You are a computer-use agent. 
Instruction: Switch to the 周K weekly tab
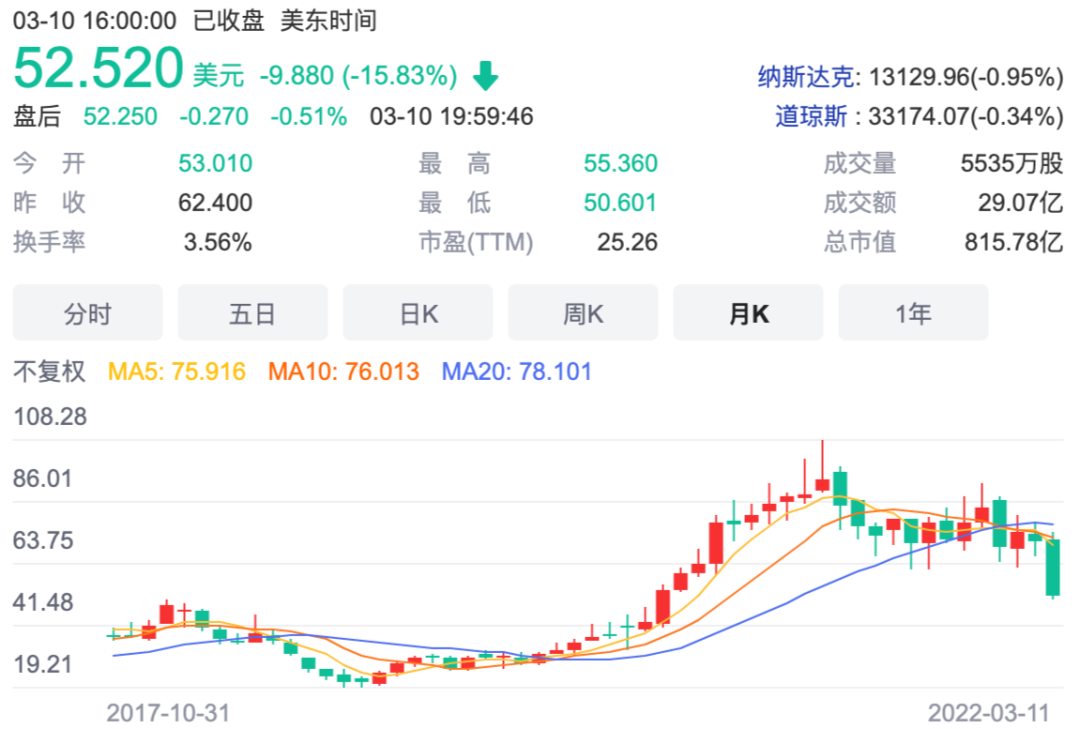pos(583,313)
